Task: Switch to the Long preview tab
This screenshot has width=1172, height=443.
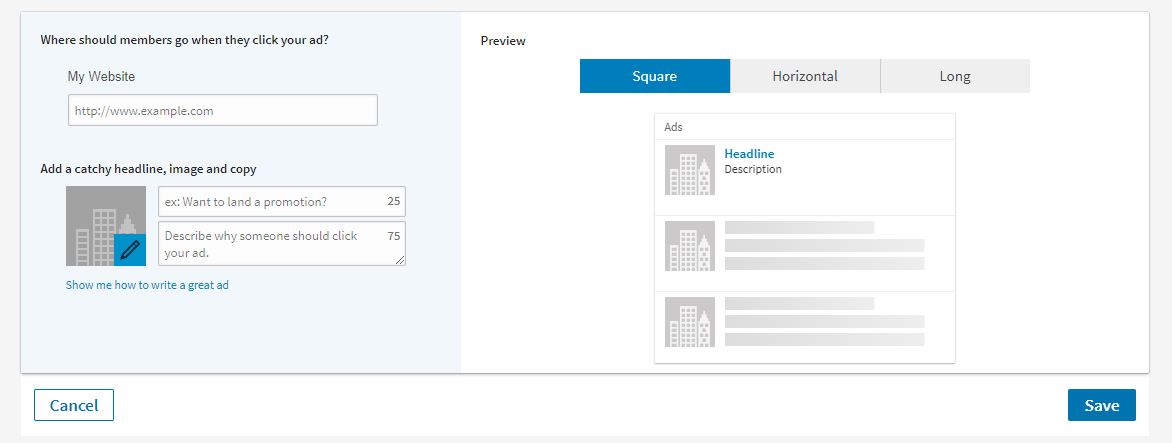Action: 955,76
